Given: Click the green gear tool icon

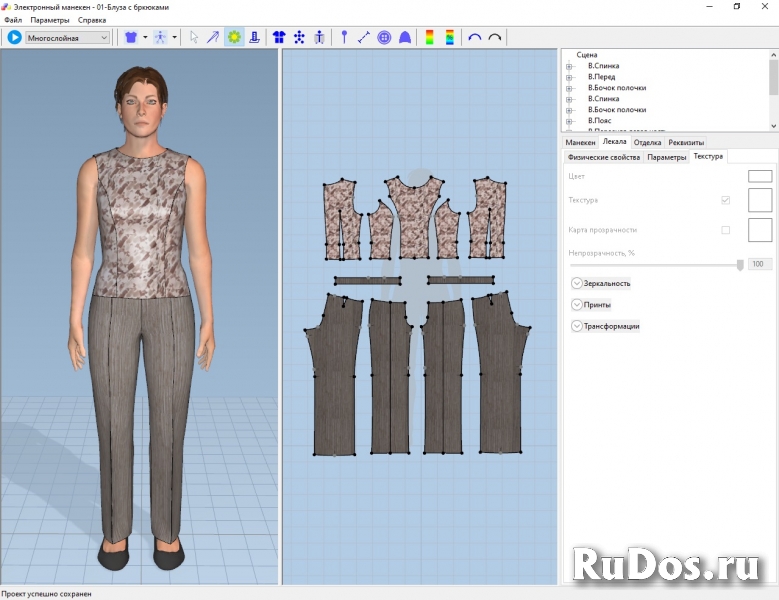Looking at the screenshot, I should (234, 37).
